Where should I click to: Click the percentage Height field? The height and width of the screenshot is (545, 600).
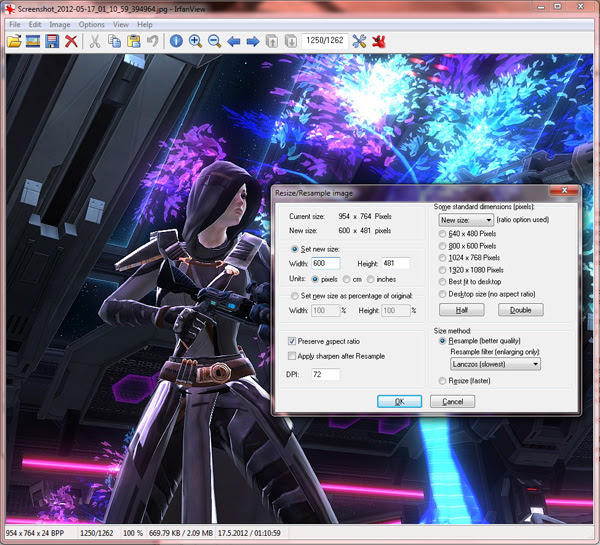tap(396, 310)
